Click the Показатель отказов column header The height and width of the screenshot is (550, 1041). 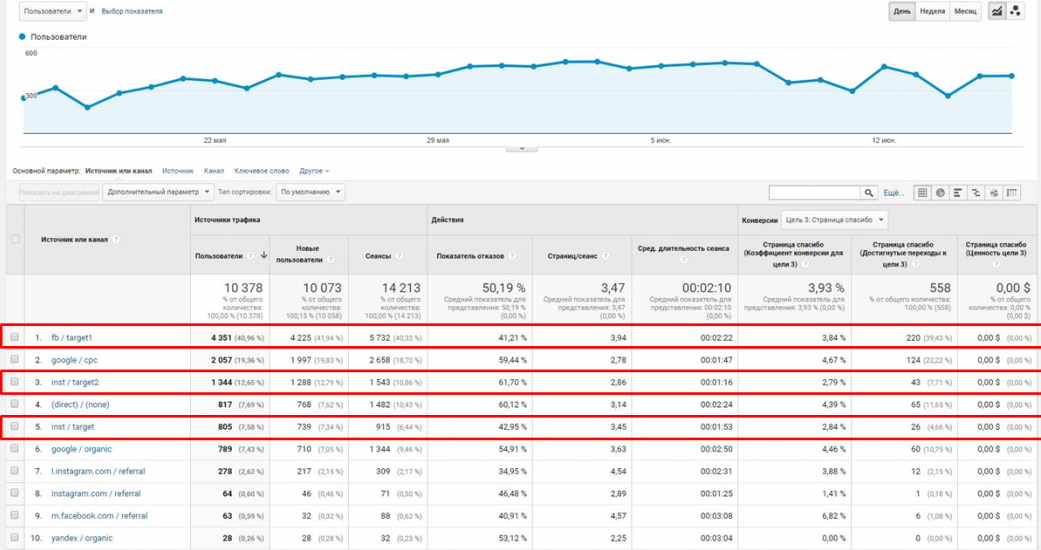click(x=470, y=256)
